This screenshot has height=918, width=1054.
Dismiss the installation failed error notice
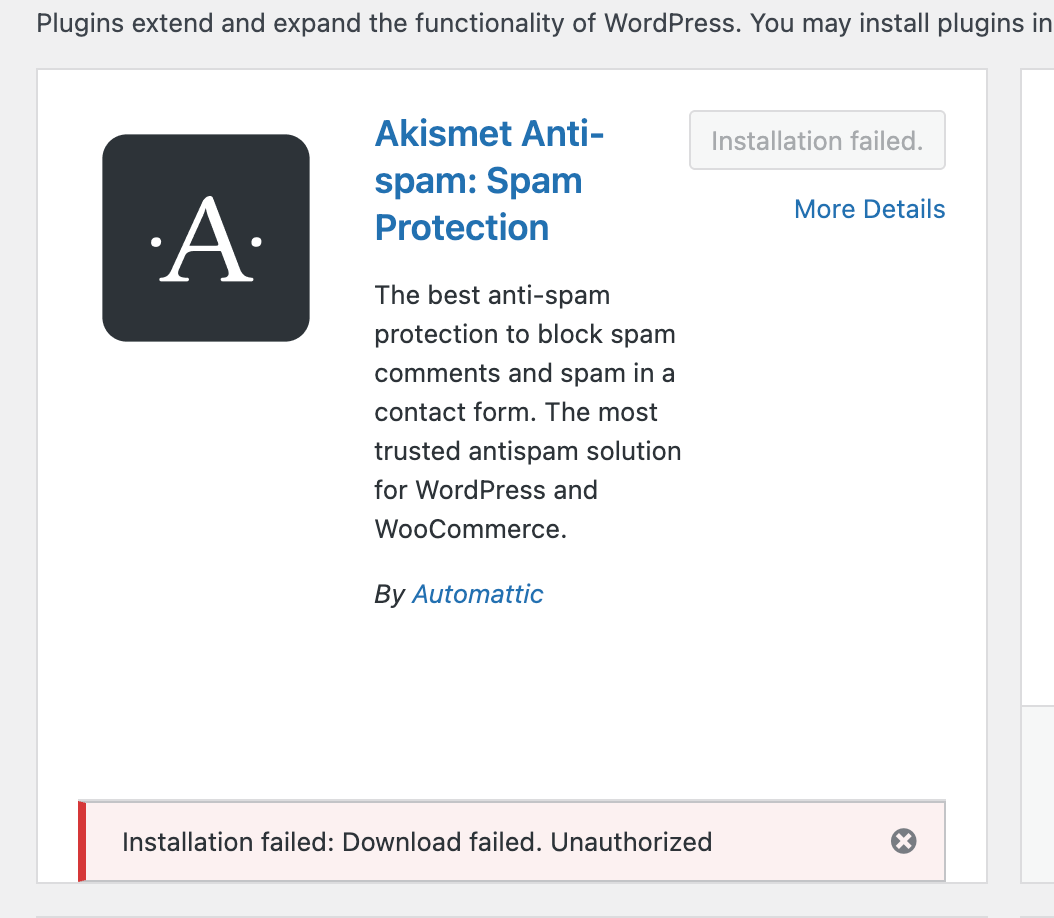903,841
